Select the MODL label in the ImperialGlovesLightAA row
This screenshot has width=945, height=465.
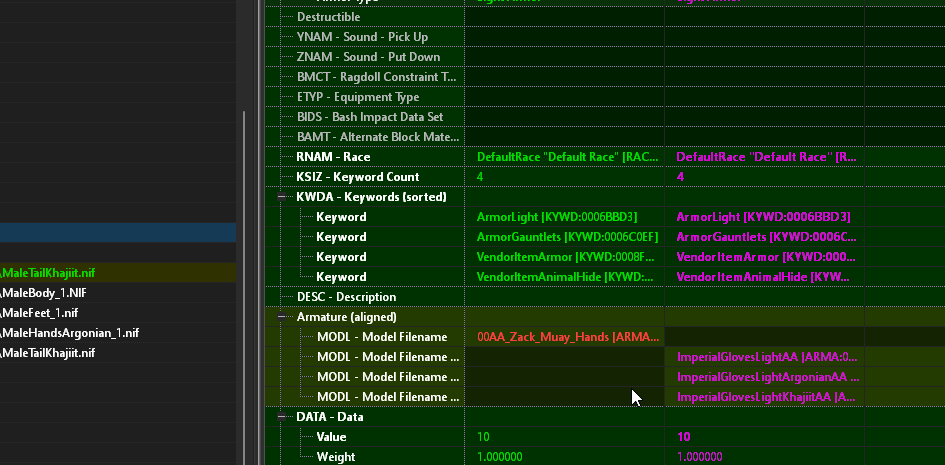click(x=388, y=357)
